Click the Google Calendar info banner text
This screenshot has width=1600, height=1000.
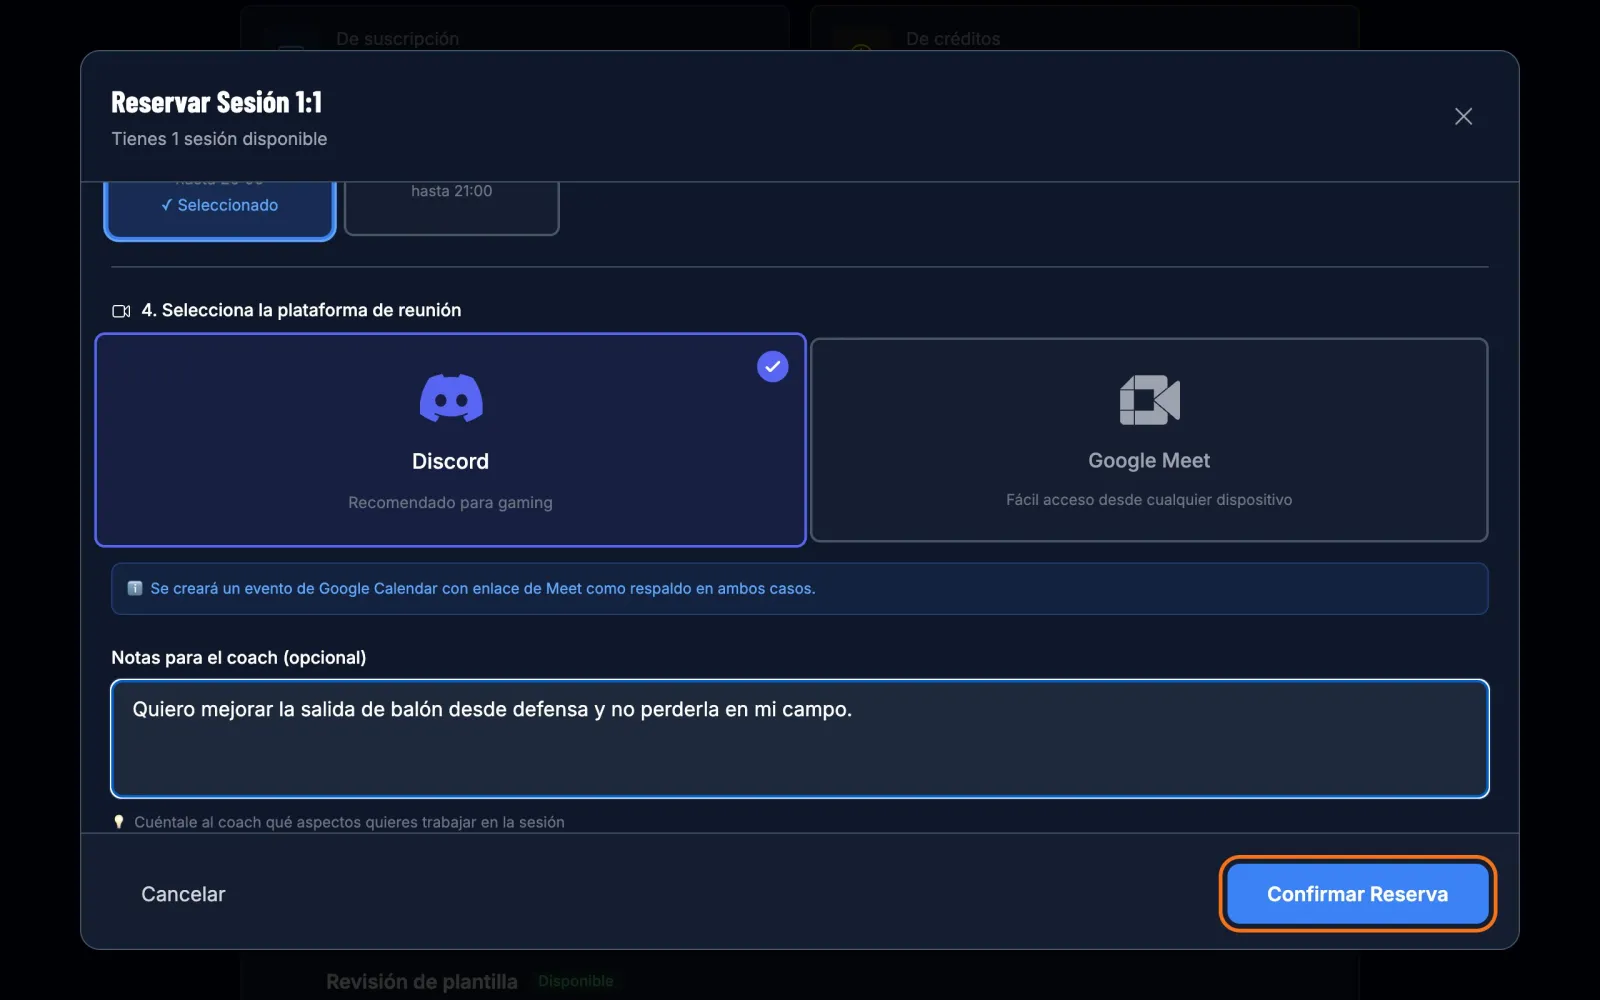click(x=482, y=588)
